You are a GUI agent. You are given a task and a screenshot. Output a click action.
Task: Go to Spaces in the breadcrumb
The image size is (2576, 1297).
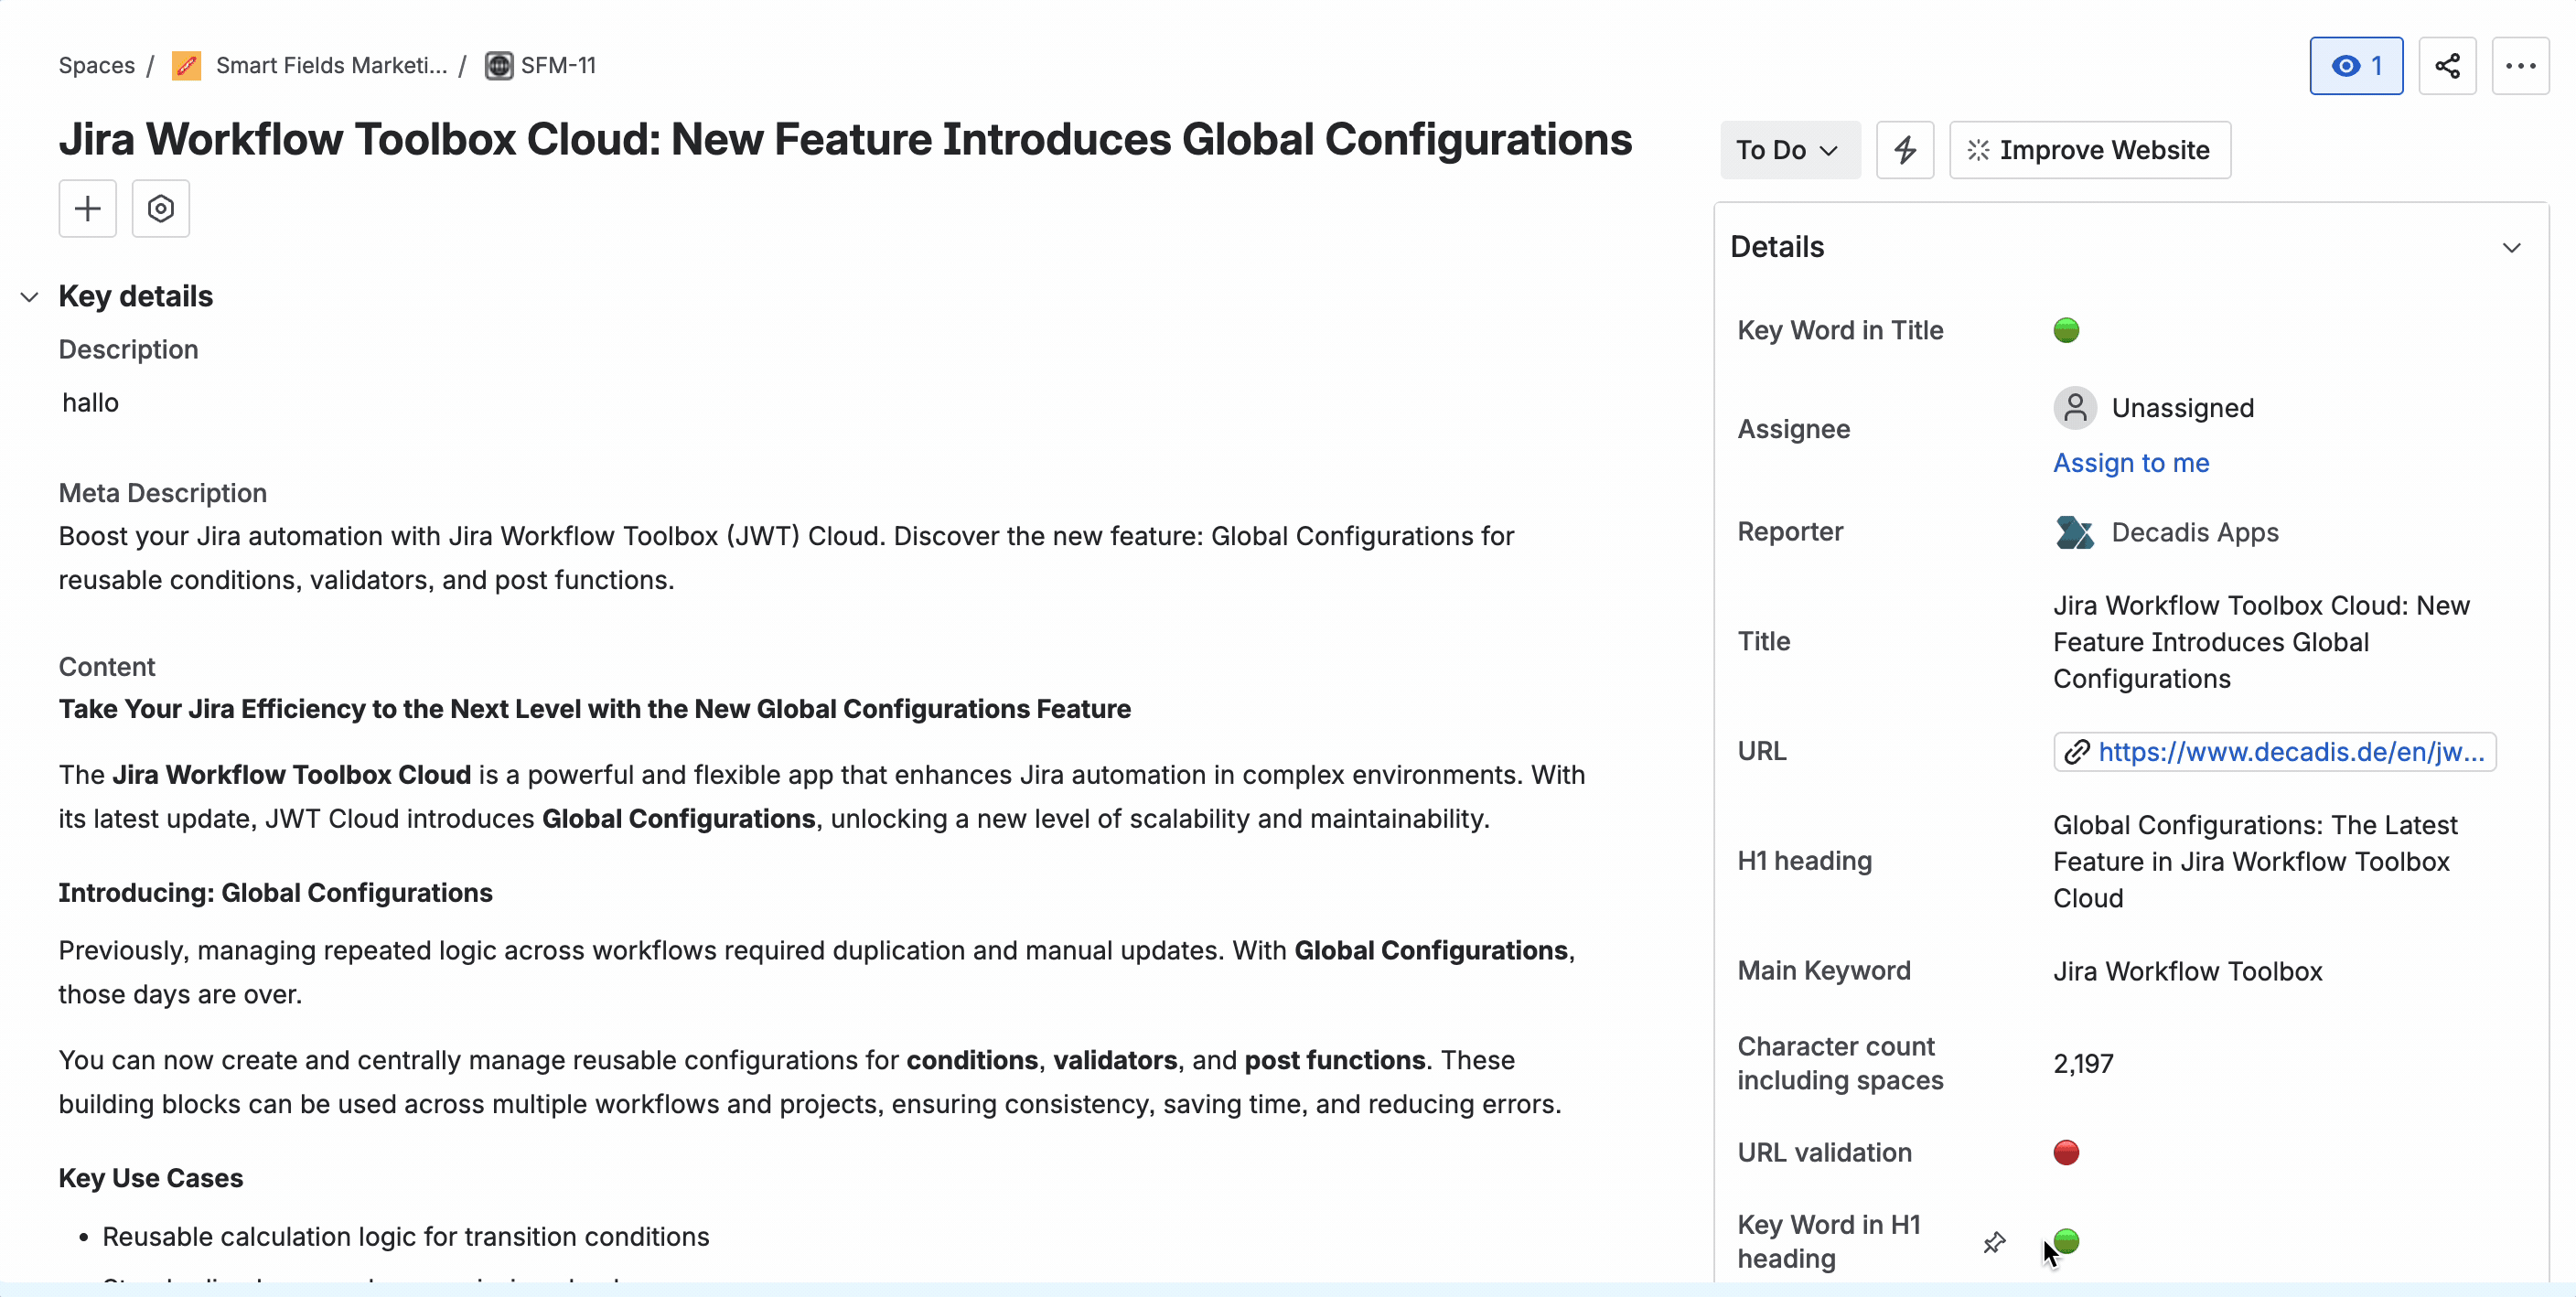(96, 66)
